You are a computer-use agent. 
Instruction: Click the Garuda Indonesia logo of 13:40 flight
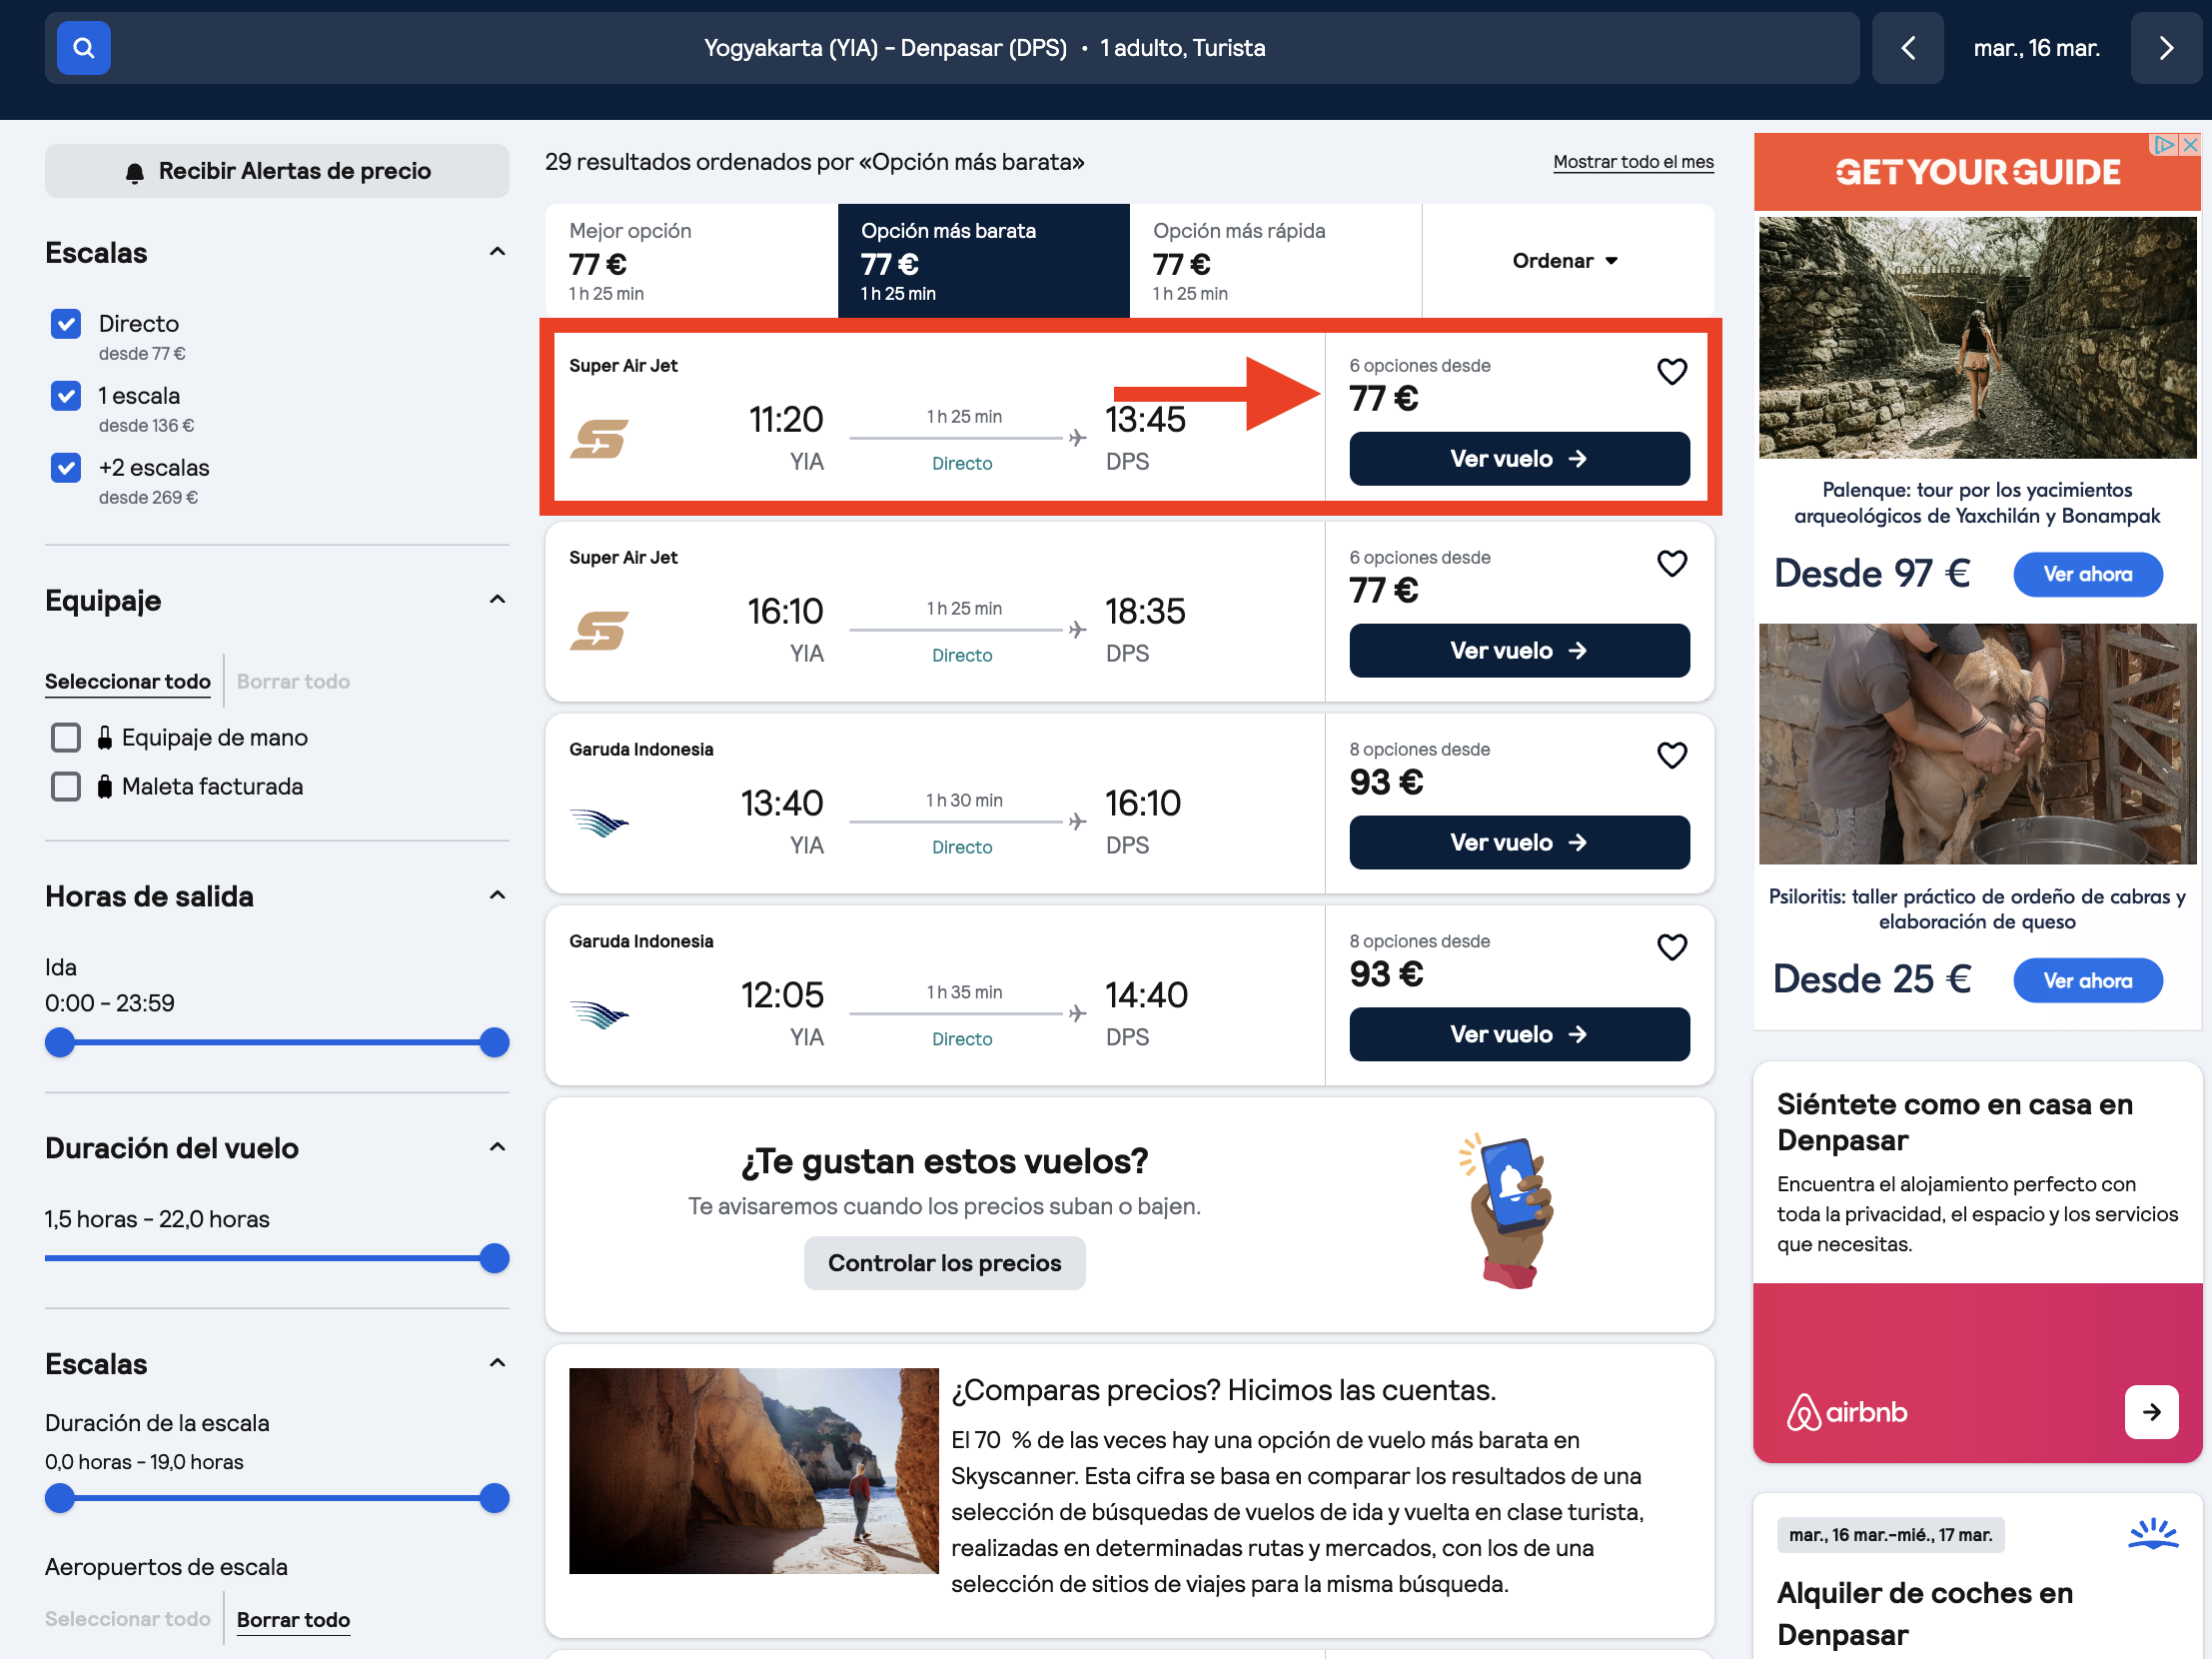599,823
